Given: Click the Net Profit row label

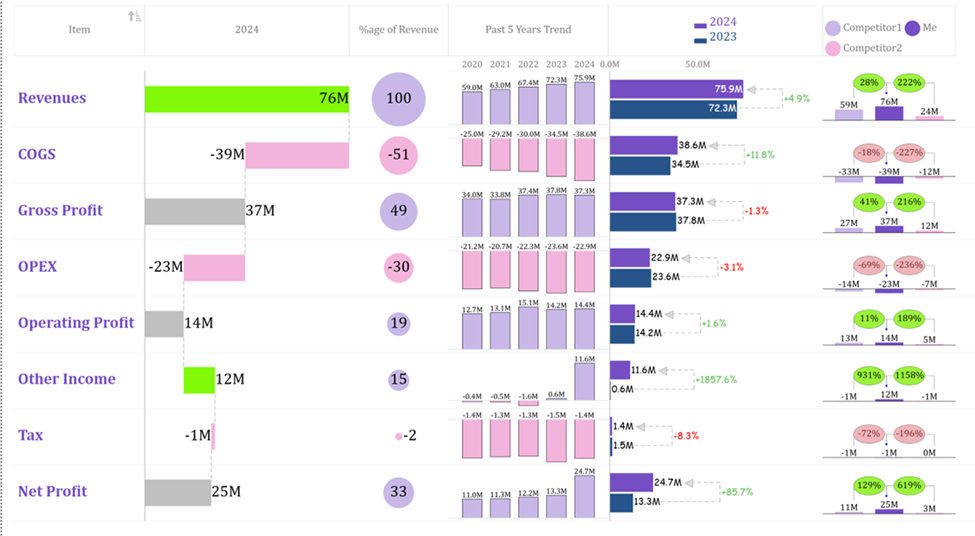Looking at the screenshot, I should 53,491.
